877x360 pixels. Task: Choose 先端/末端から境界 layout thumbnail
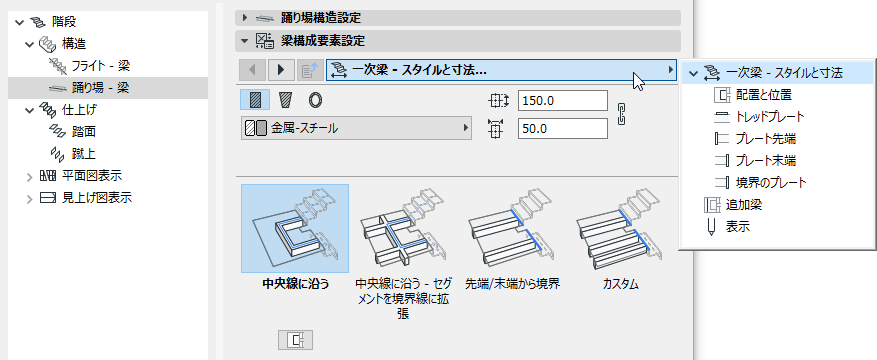[x=512, y=230]
